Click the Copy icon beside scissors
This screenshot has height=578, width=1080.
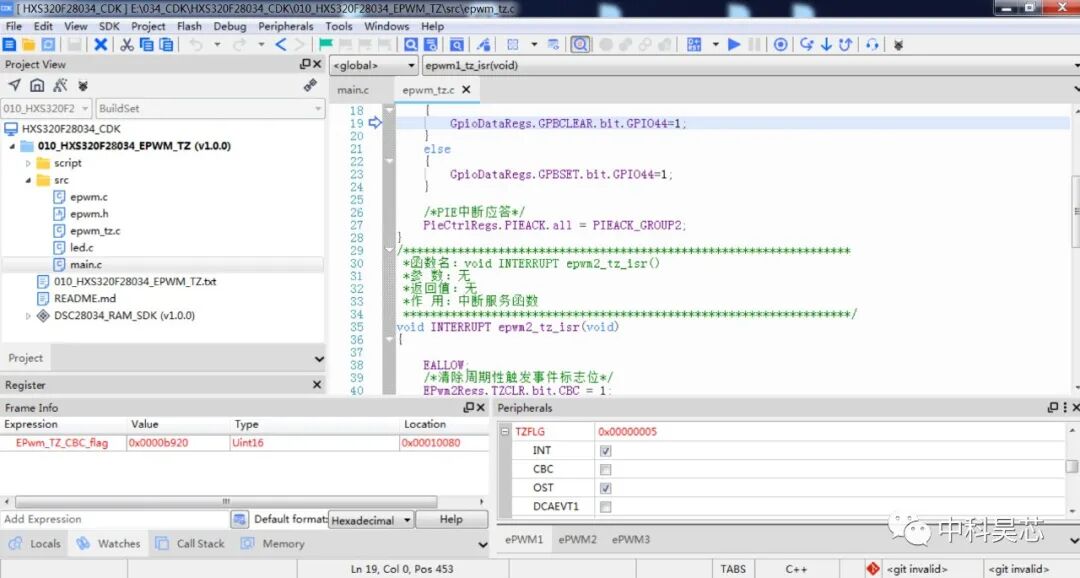[x=146, y=45]
